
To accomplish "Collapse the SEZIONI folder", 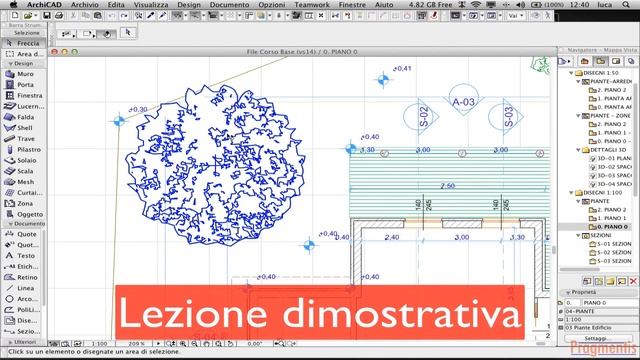I will tap(578, 236).
